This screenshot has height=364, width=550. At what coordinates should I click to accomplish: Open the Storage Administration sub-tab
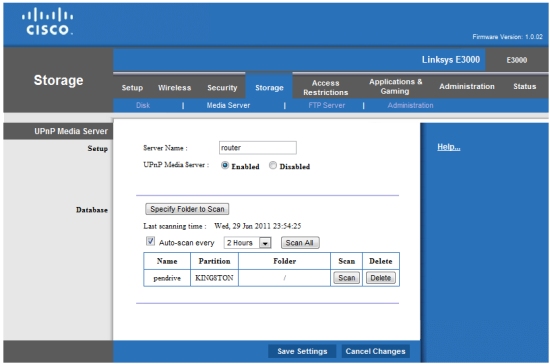(410, 105)
